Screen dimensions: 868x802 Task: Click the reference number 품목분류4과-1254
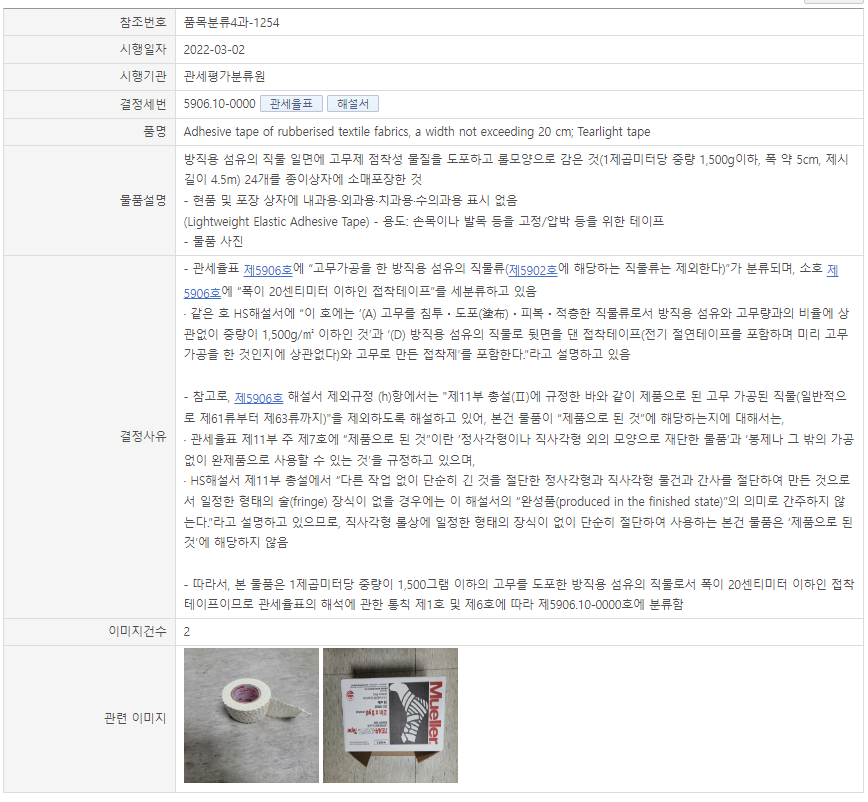pyautogui.click(x=231, y=23)
